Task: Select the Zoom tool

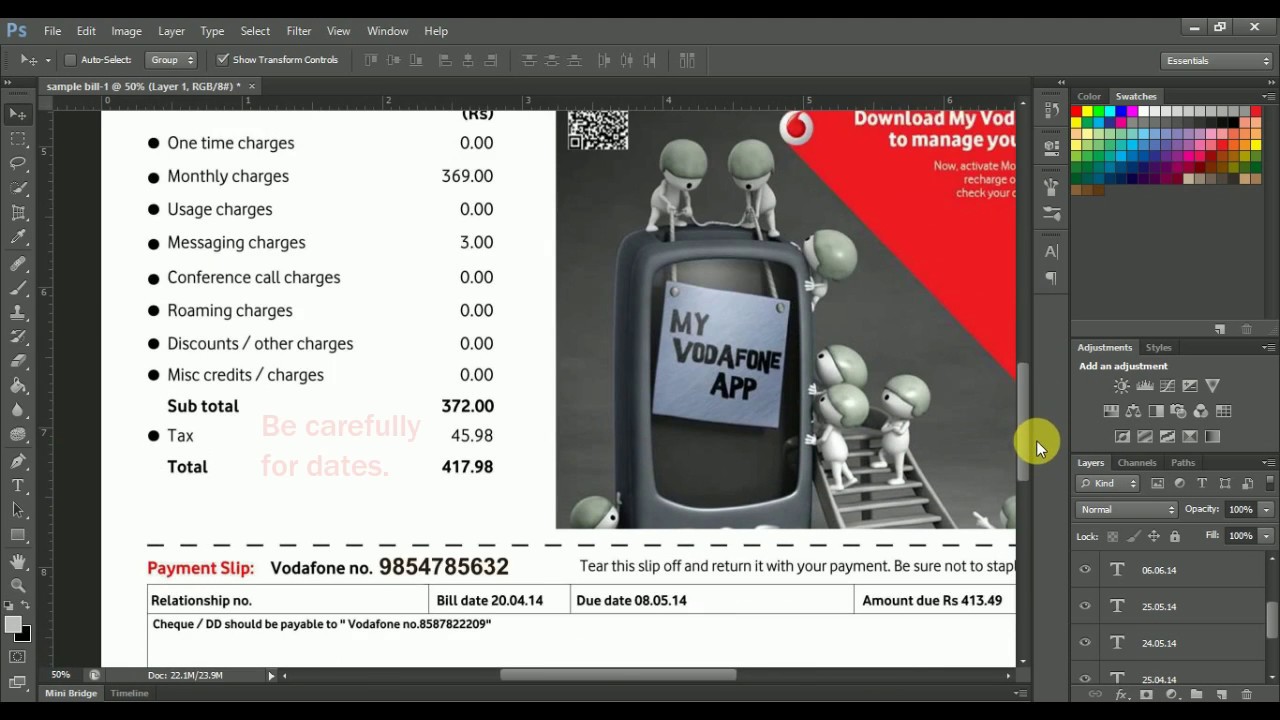Action: (x=18, y=586)
